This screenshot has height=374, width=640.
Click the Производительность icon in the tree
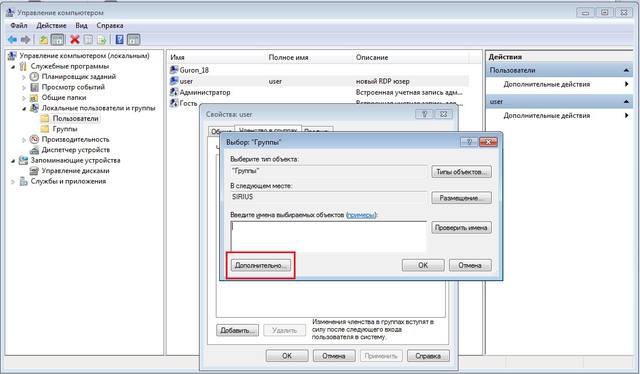34,140
